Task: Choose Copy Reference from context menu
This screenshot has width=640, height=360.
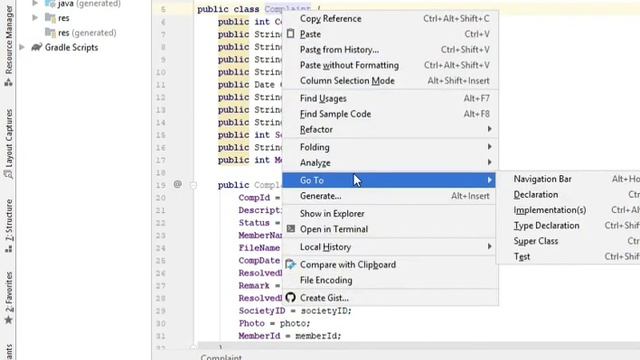Action: (x=390, y=19)
